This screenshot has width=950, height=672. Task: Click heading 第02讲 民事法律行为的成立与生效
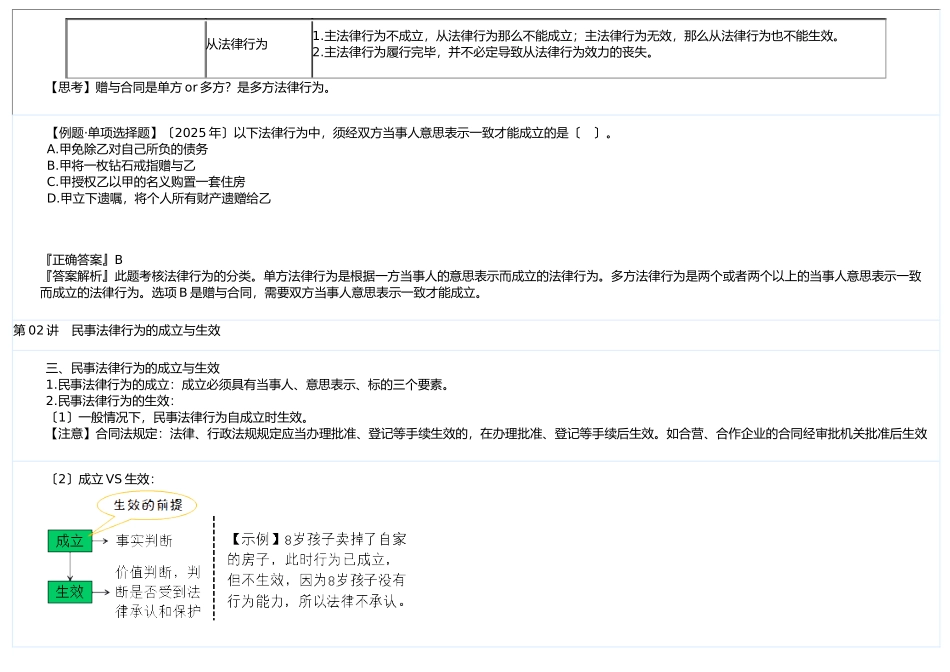pos(117,331)
